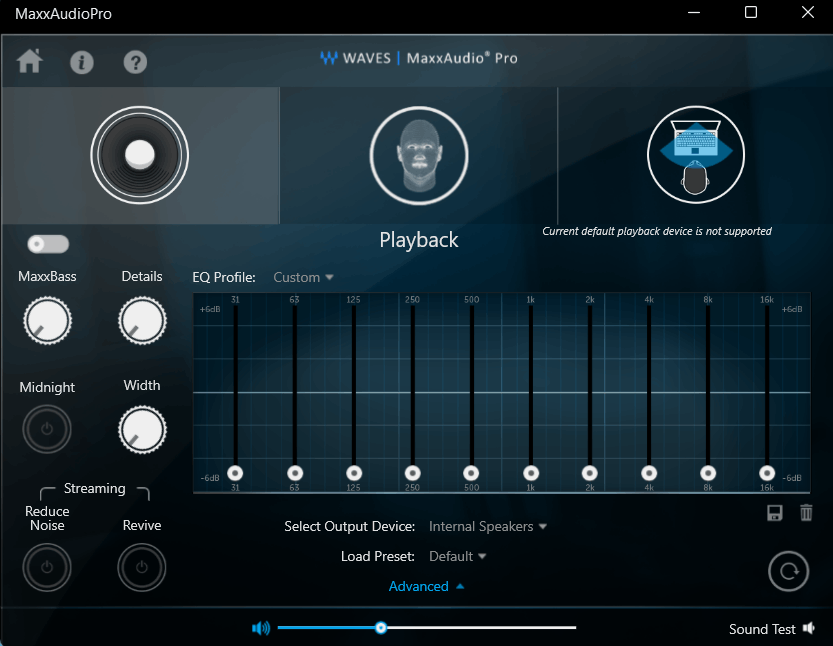Close the MaxxAudioPro window
833x646 pixels.
[808, 12]
